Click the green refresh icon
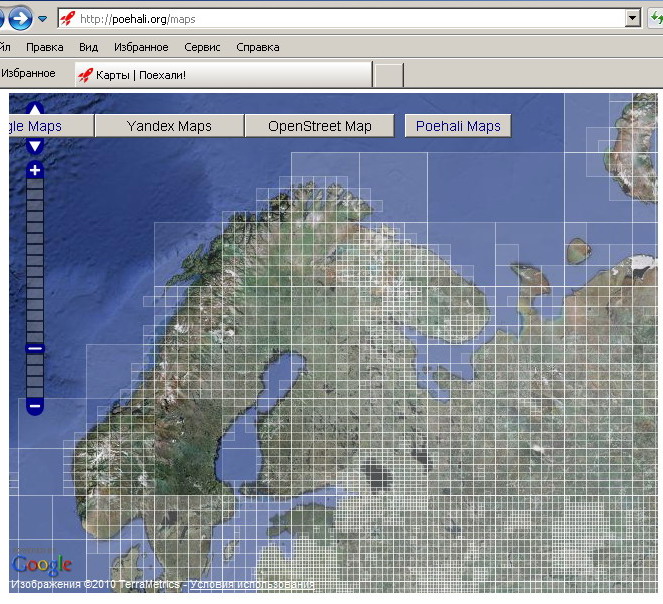Viewport: 663px width, 604px height. coord(657,19)
